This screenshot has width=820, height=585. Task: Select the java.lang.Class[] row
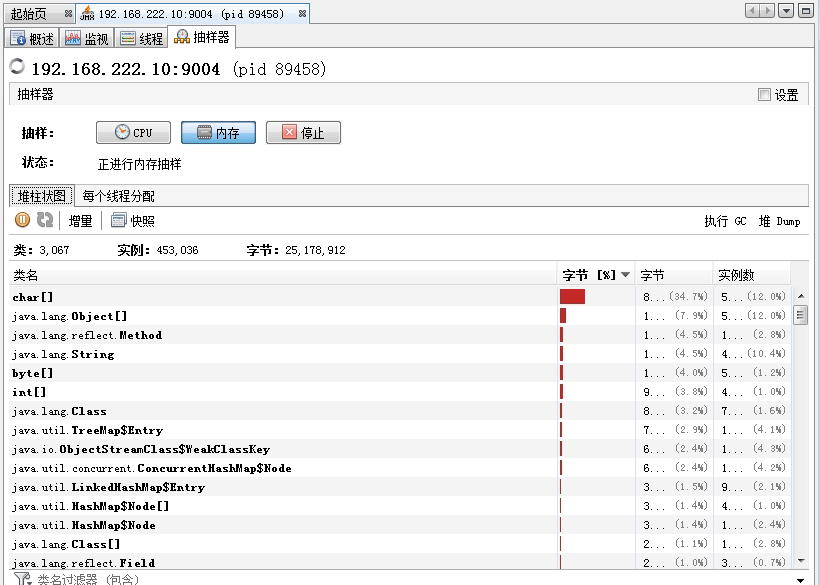pos(401,544)
